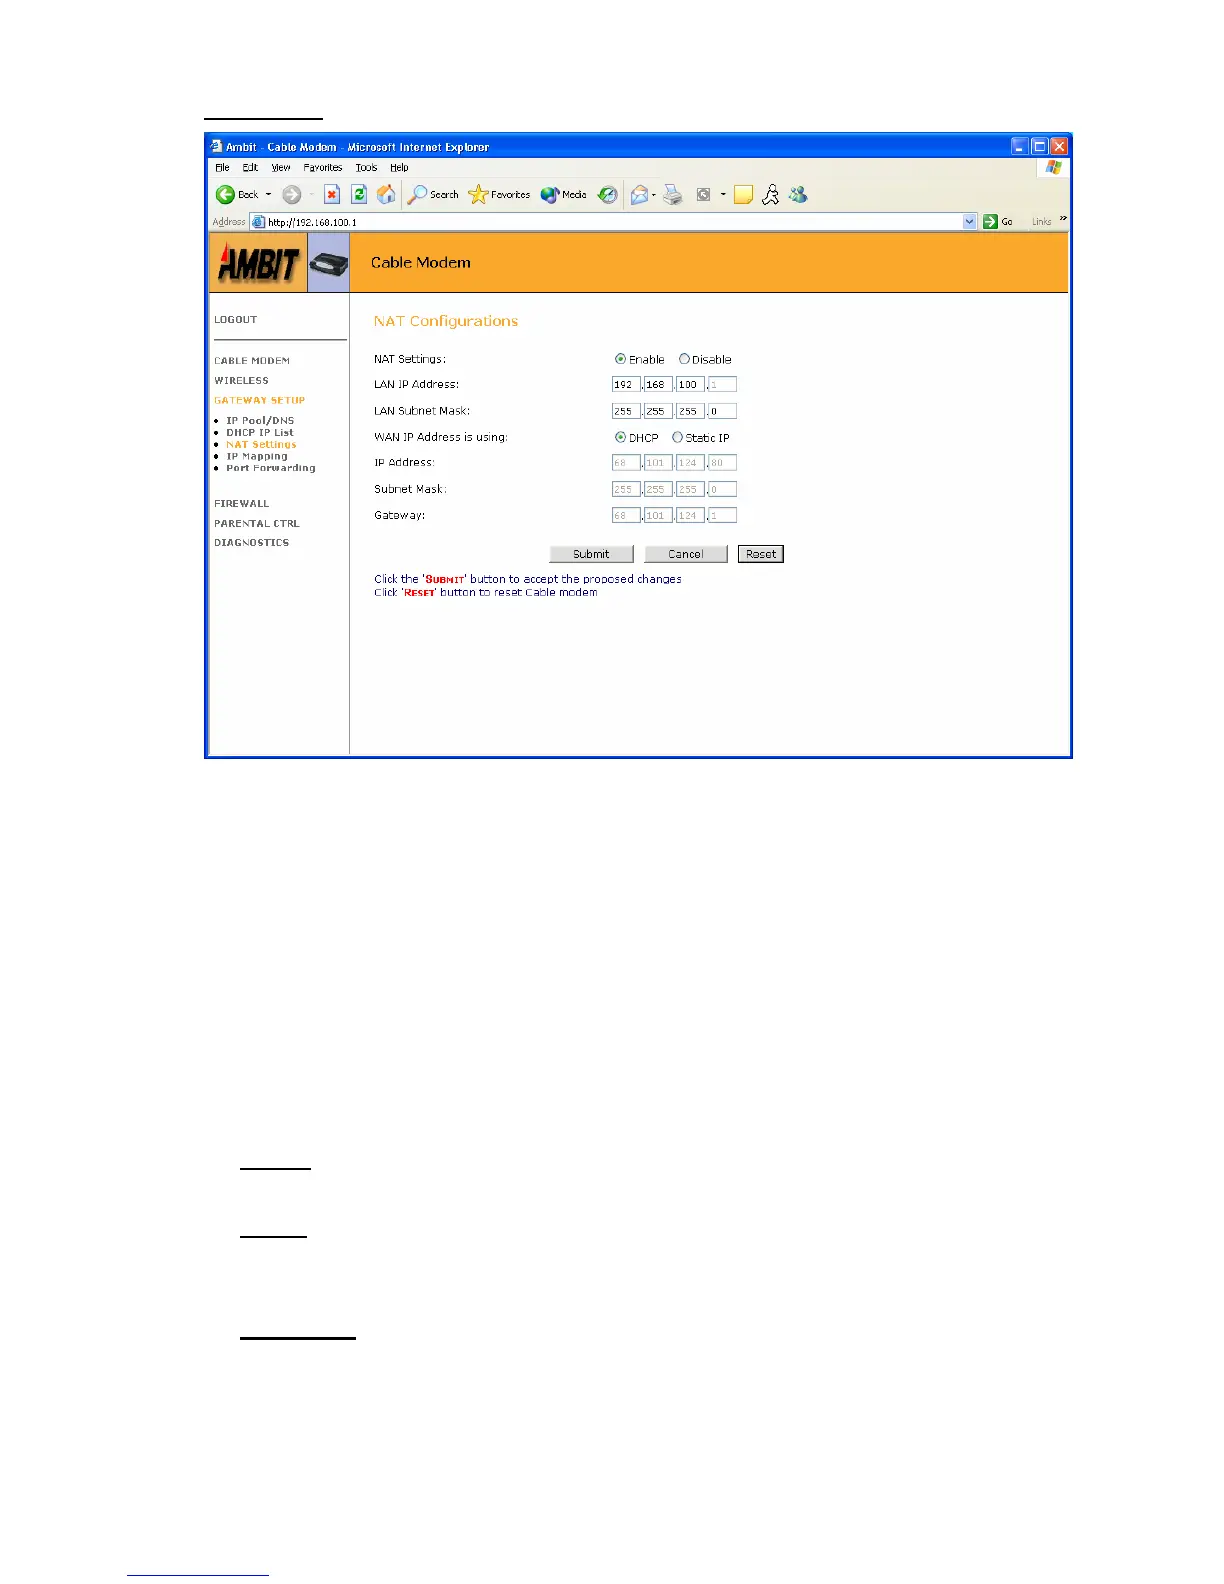Open the address bar history dropdown

(969, 222)
